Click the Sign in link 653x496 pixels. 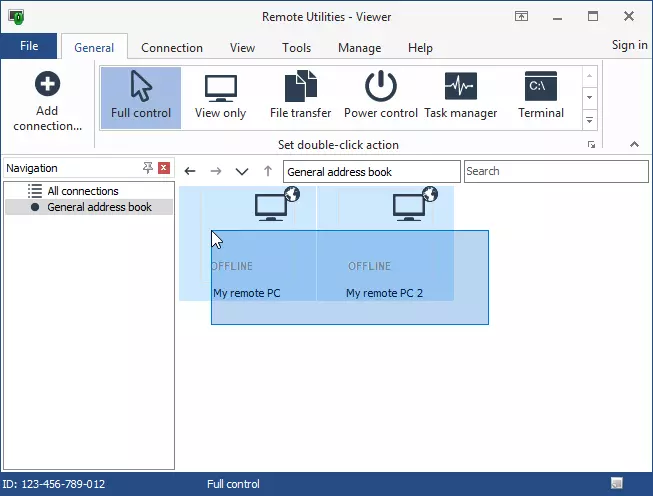point(629,45)
